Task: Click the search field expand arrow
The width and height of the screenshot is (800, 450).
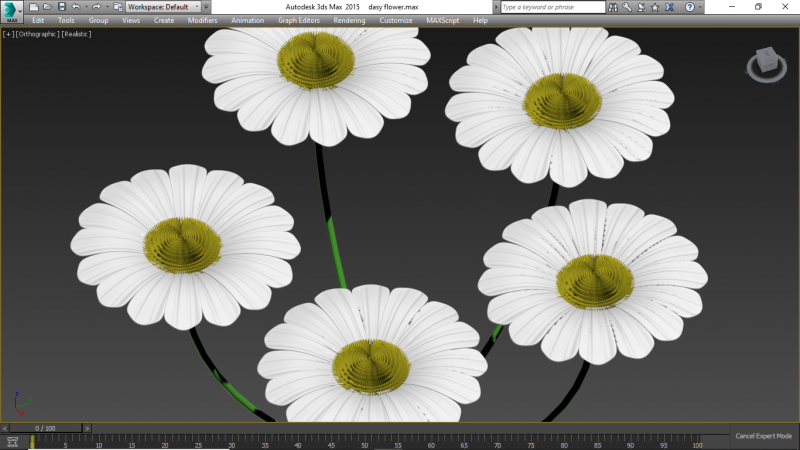Action: pyautogui.click(x=496, y=7)
